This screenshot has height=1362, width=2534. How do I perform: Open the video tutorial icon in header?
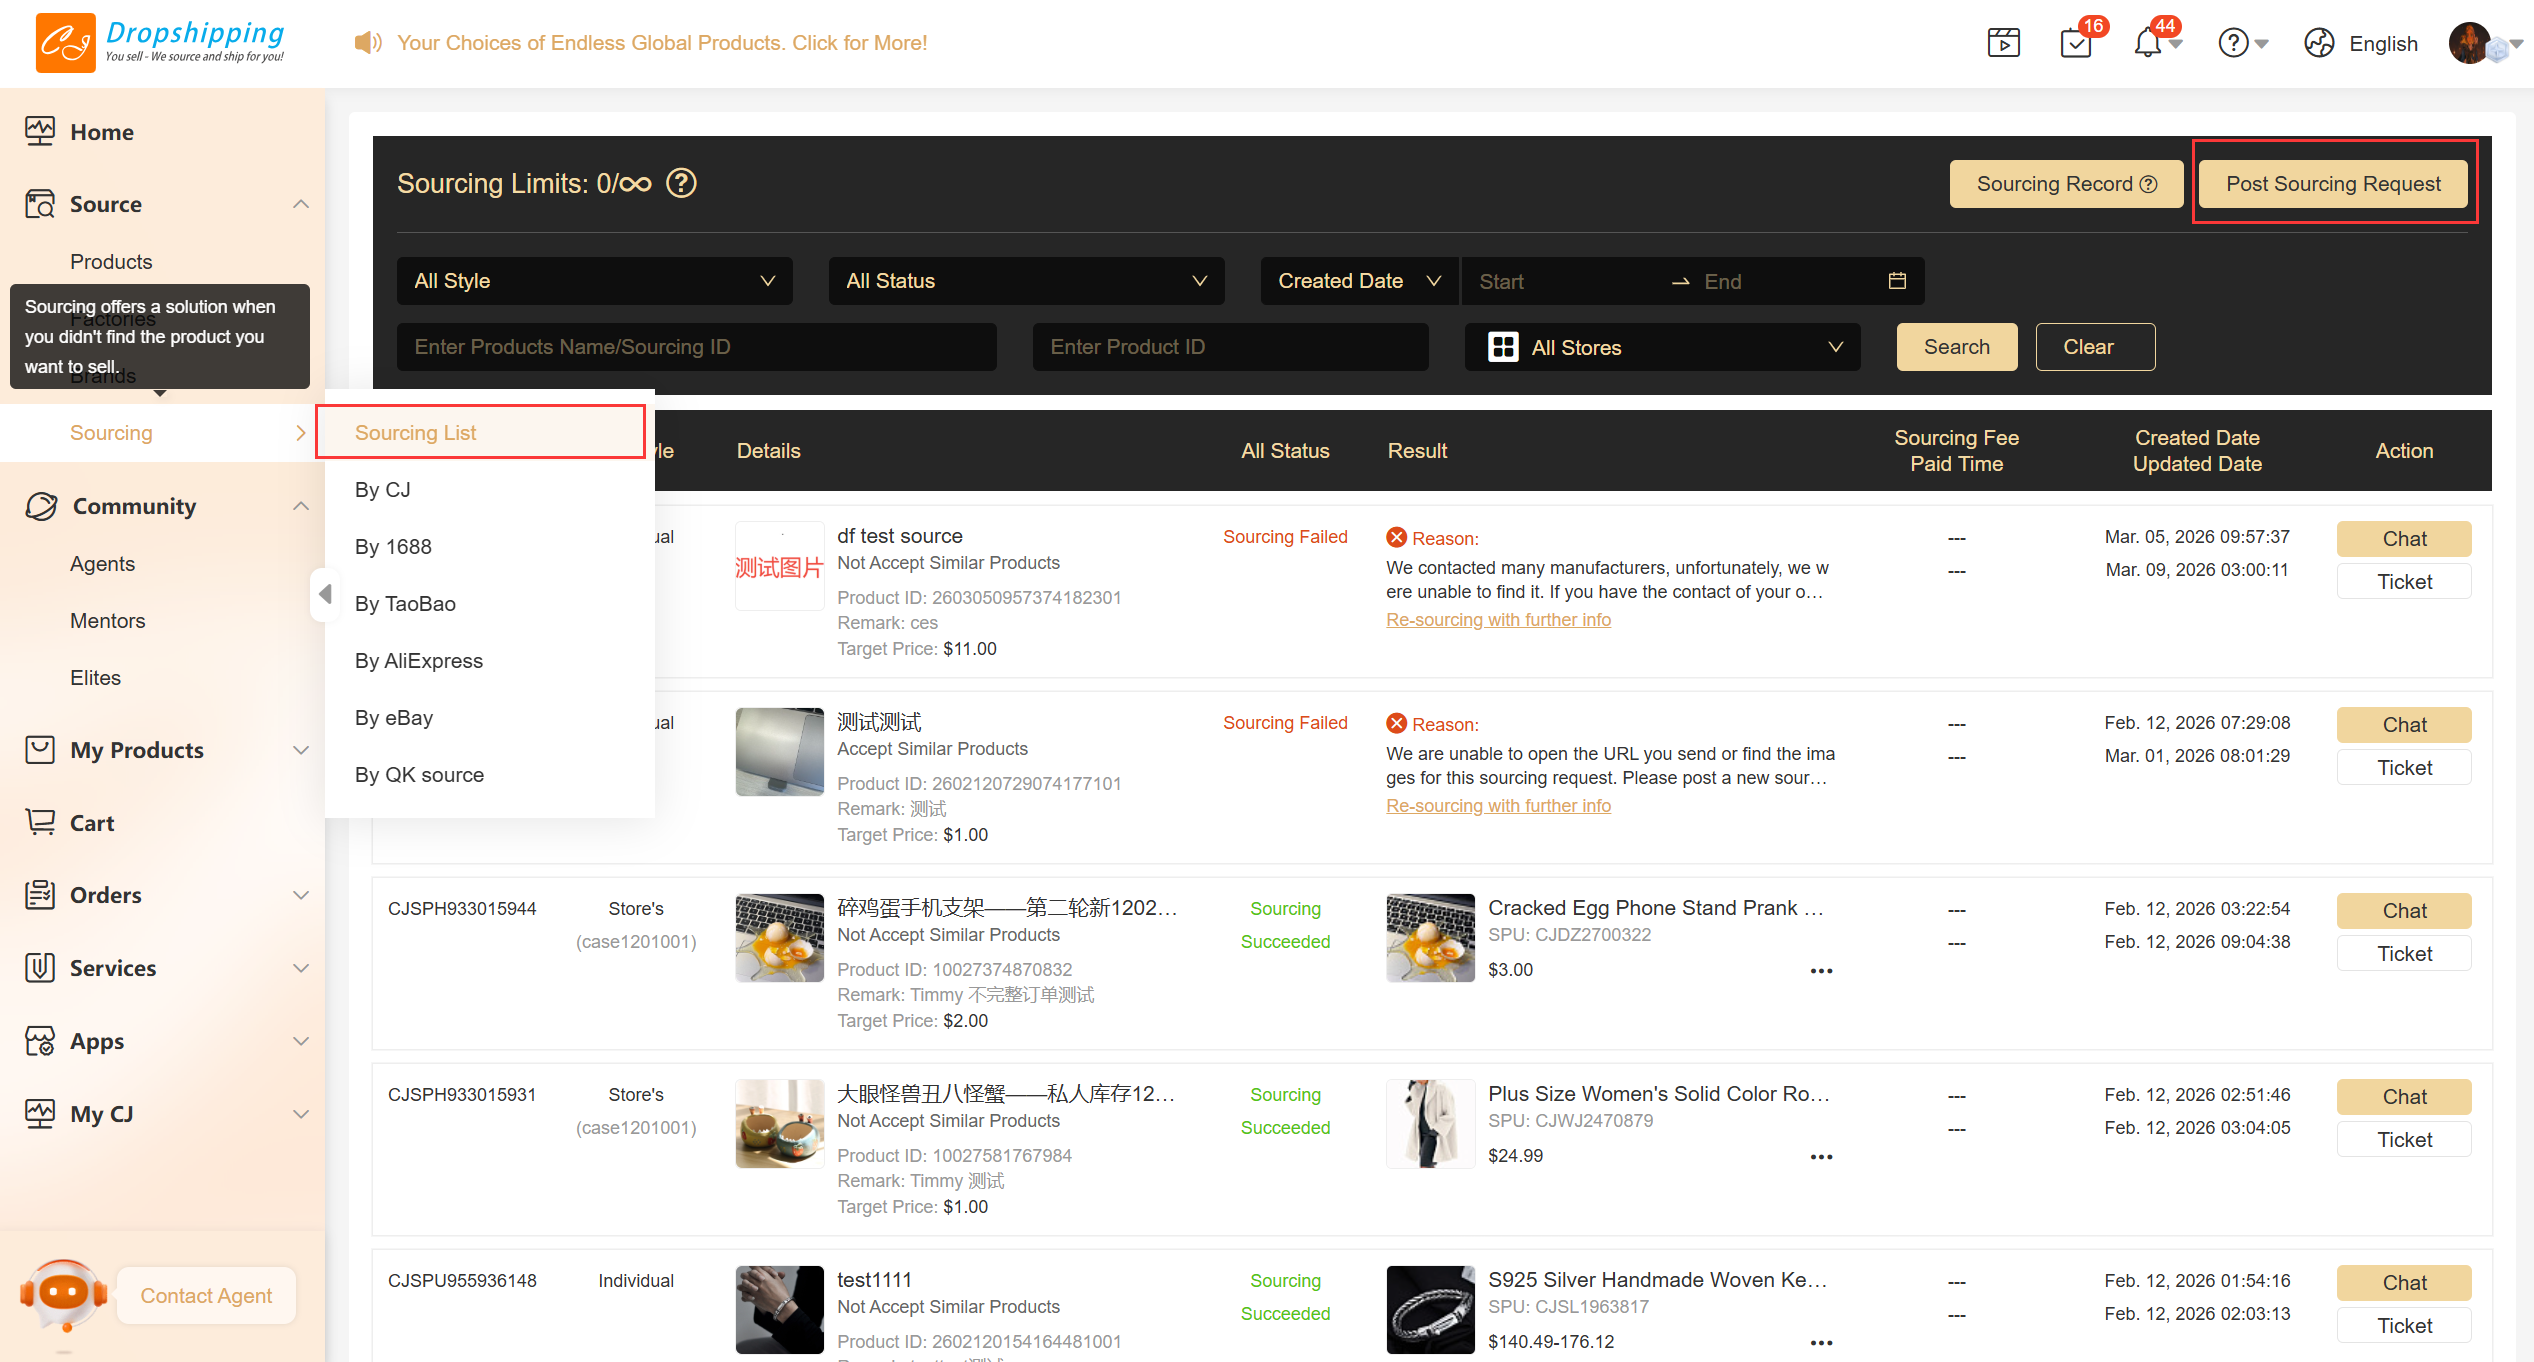point(2003,44)
